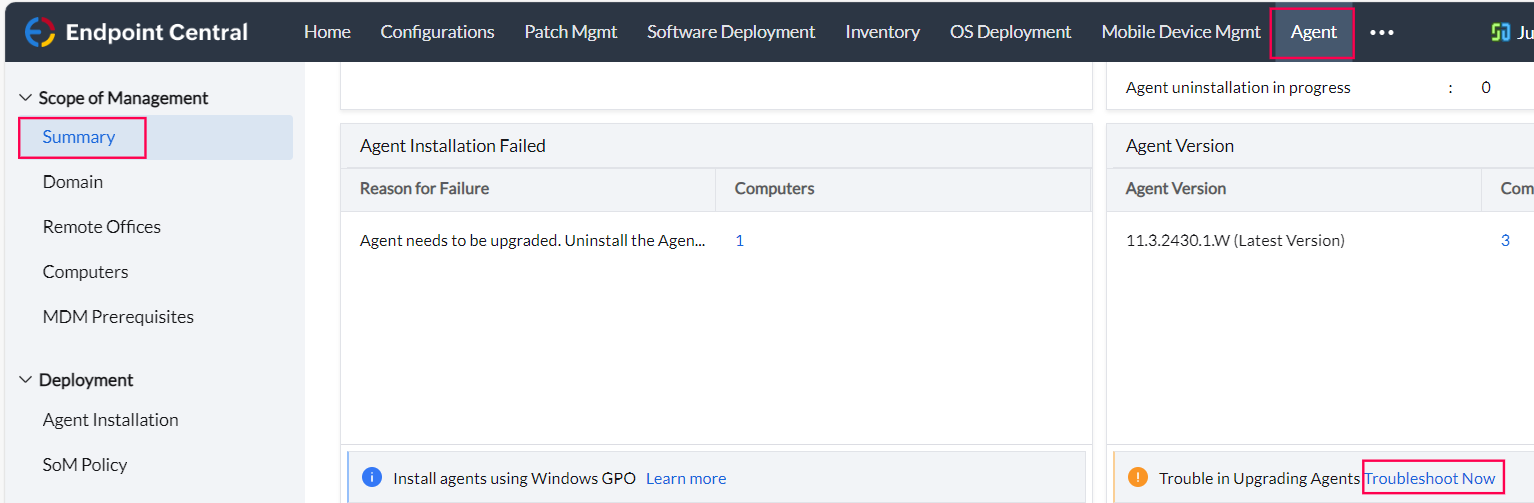Select Remote Offices in the sidebar
The height and width of the screenshot is (503, 1534).
point(102,227)
